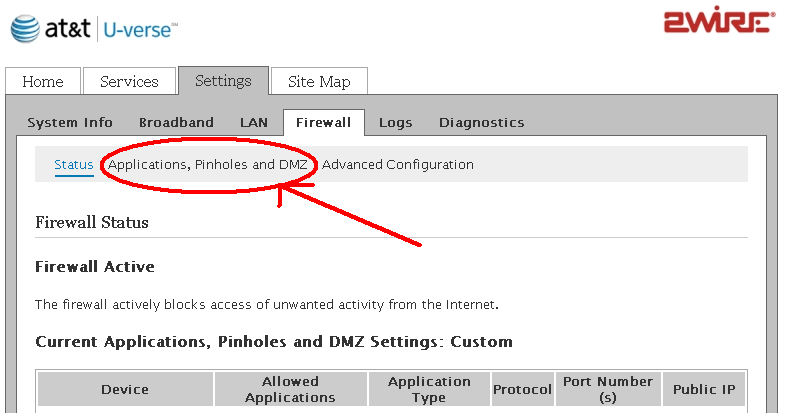Click the AT&T globe logo
The width and height of the screenshot is (785, 413).
[x=25, y=28]
